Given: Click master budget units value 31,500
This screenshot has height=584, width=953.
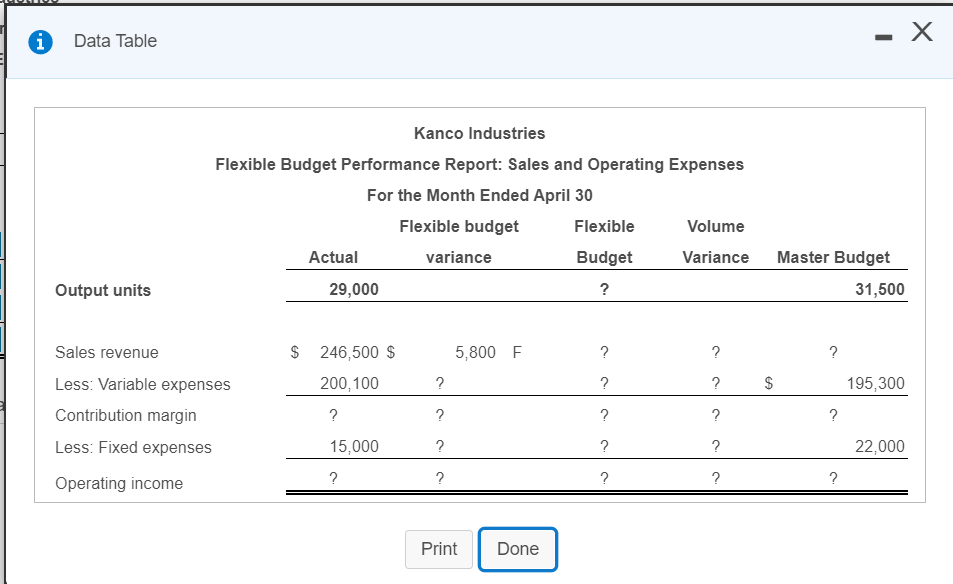Looking at the screenshot, I should [879, 289].
